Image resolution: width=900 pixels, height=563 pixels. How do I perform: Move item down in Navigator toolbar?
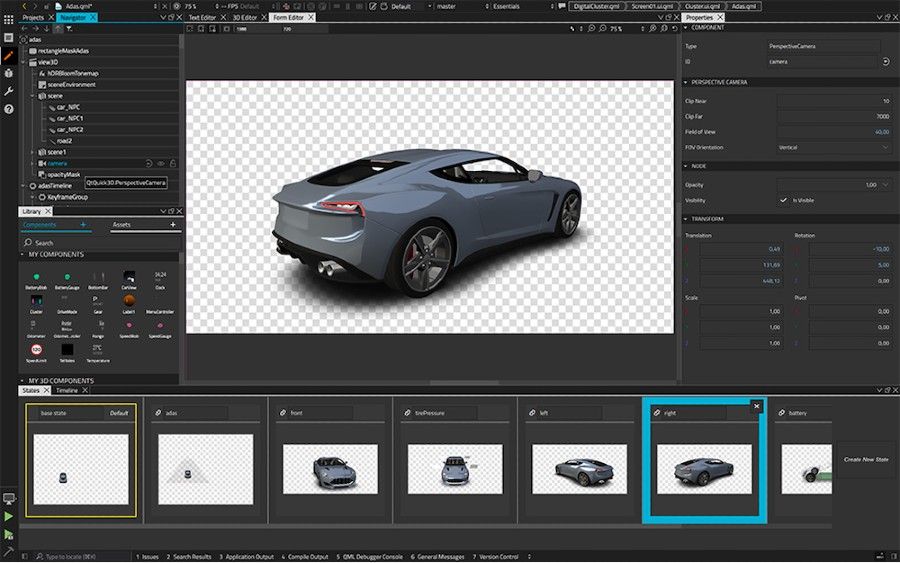tap(46, 28)
